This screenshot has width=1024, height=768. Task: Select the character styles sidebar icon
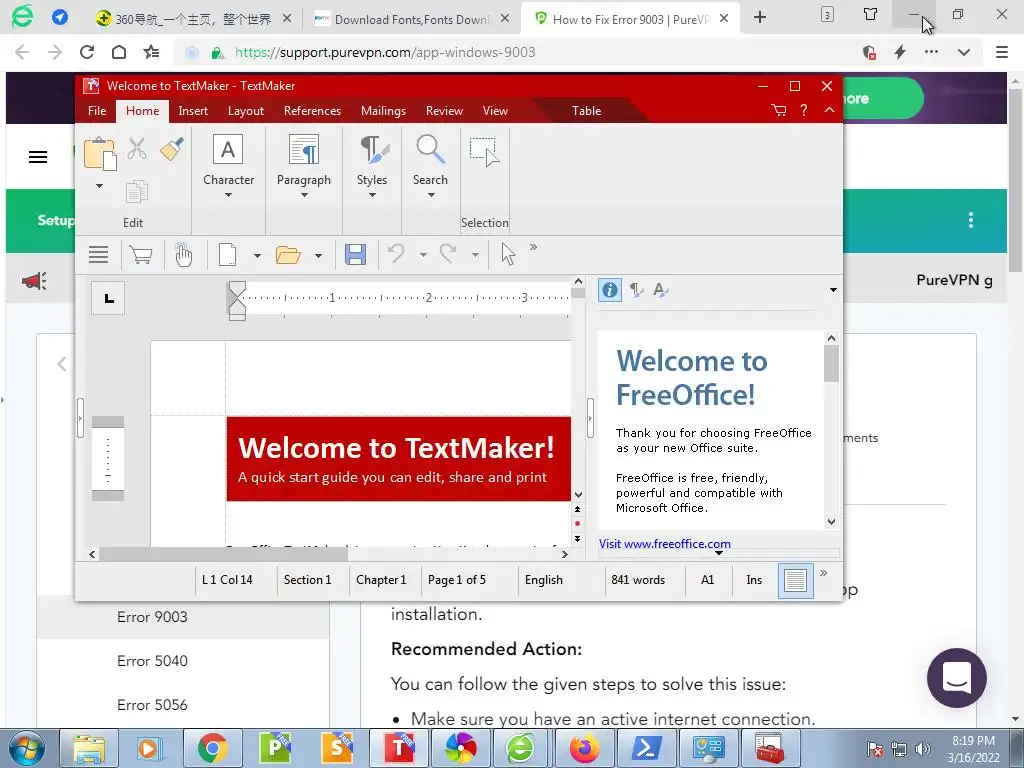[660, 290]
